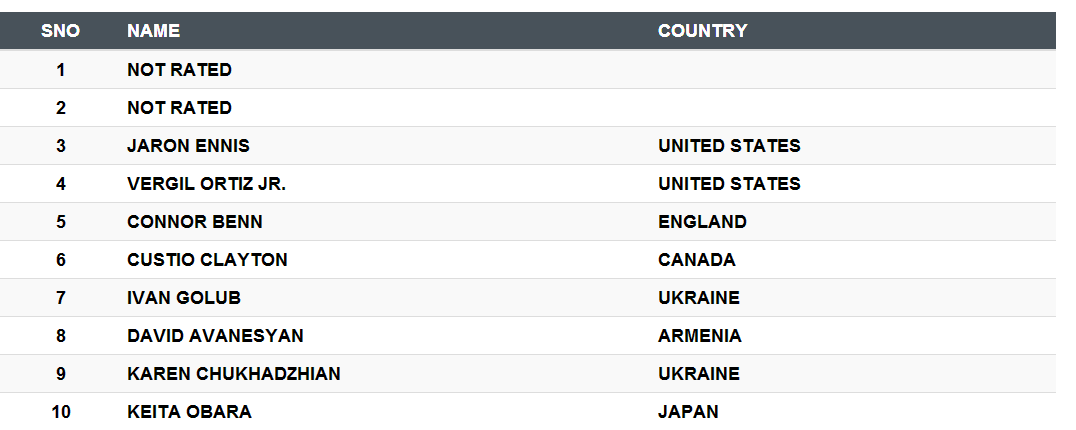Screen dimensions: 1076x430
Task: Select the Jaron Ennis name cell
Action: [x=189, y=146]
